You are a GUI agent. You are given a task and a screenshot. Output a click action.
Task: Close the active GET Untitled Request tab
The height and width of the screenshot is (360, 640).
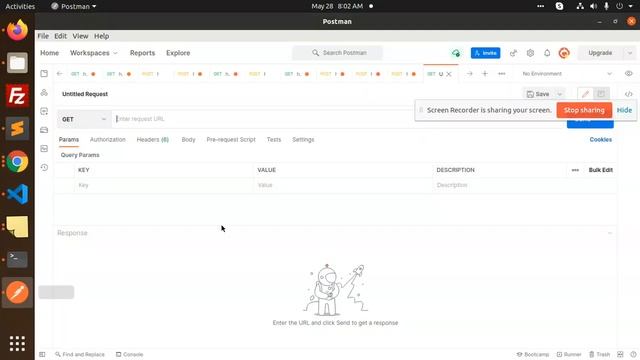pyautogui.click(x=449, y=74)
